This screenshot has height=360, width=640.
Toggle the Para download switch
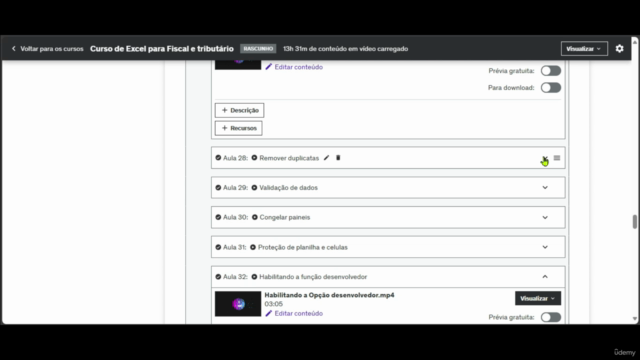(551, 88)
